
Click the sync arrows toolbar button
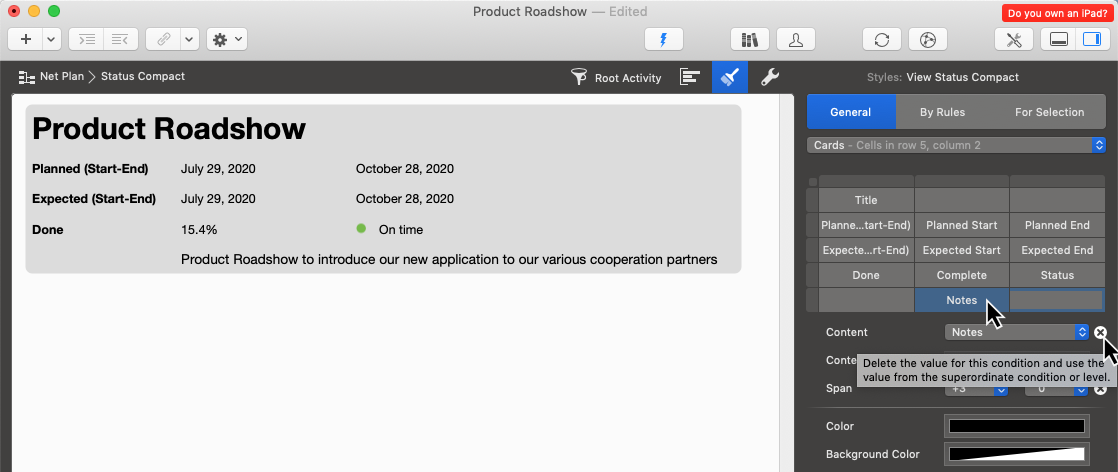(x=881, y=39)
